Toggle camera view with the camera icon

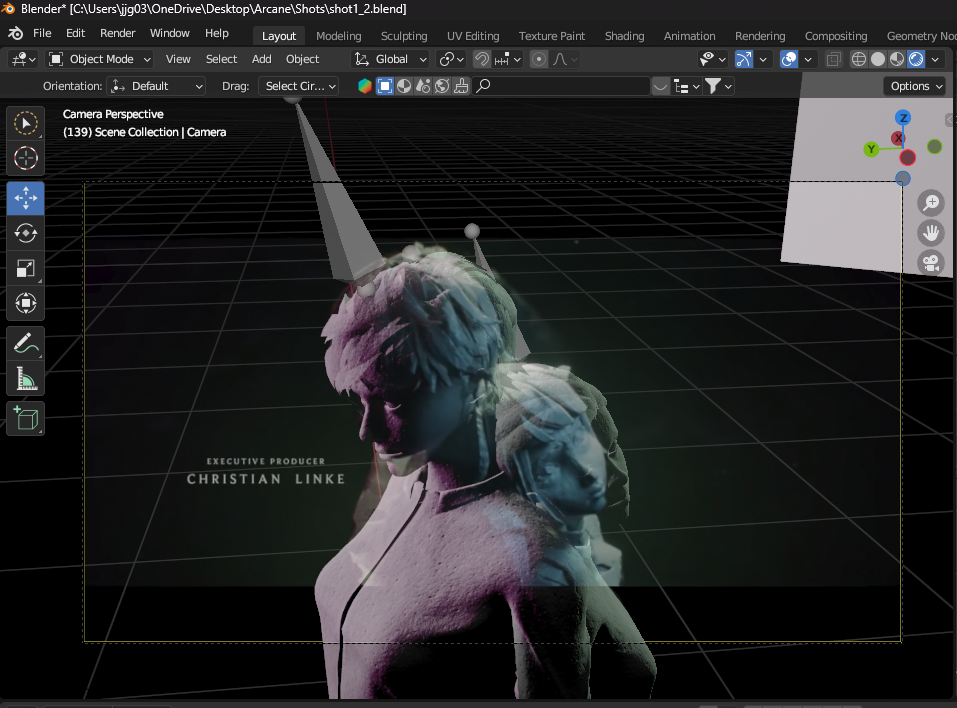[x=931, y=263]
